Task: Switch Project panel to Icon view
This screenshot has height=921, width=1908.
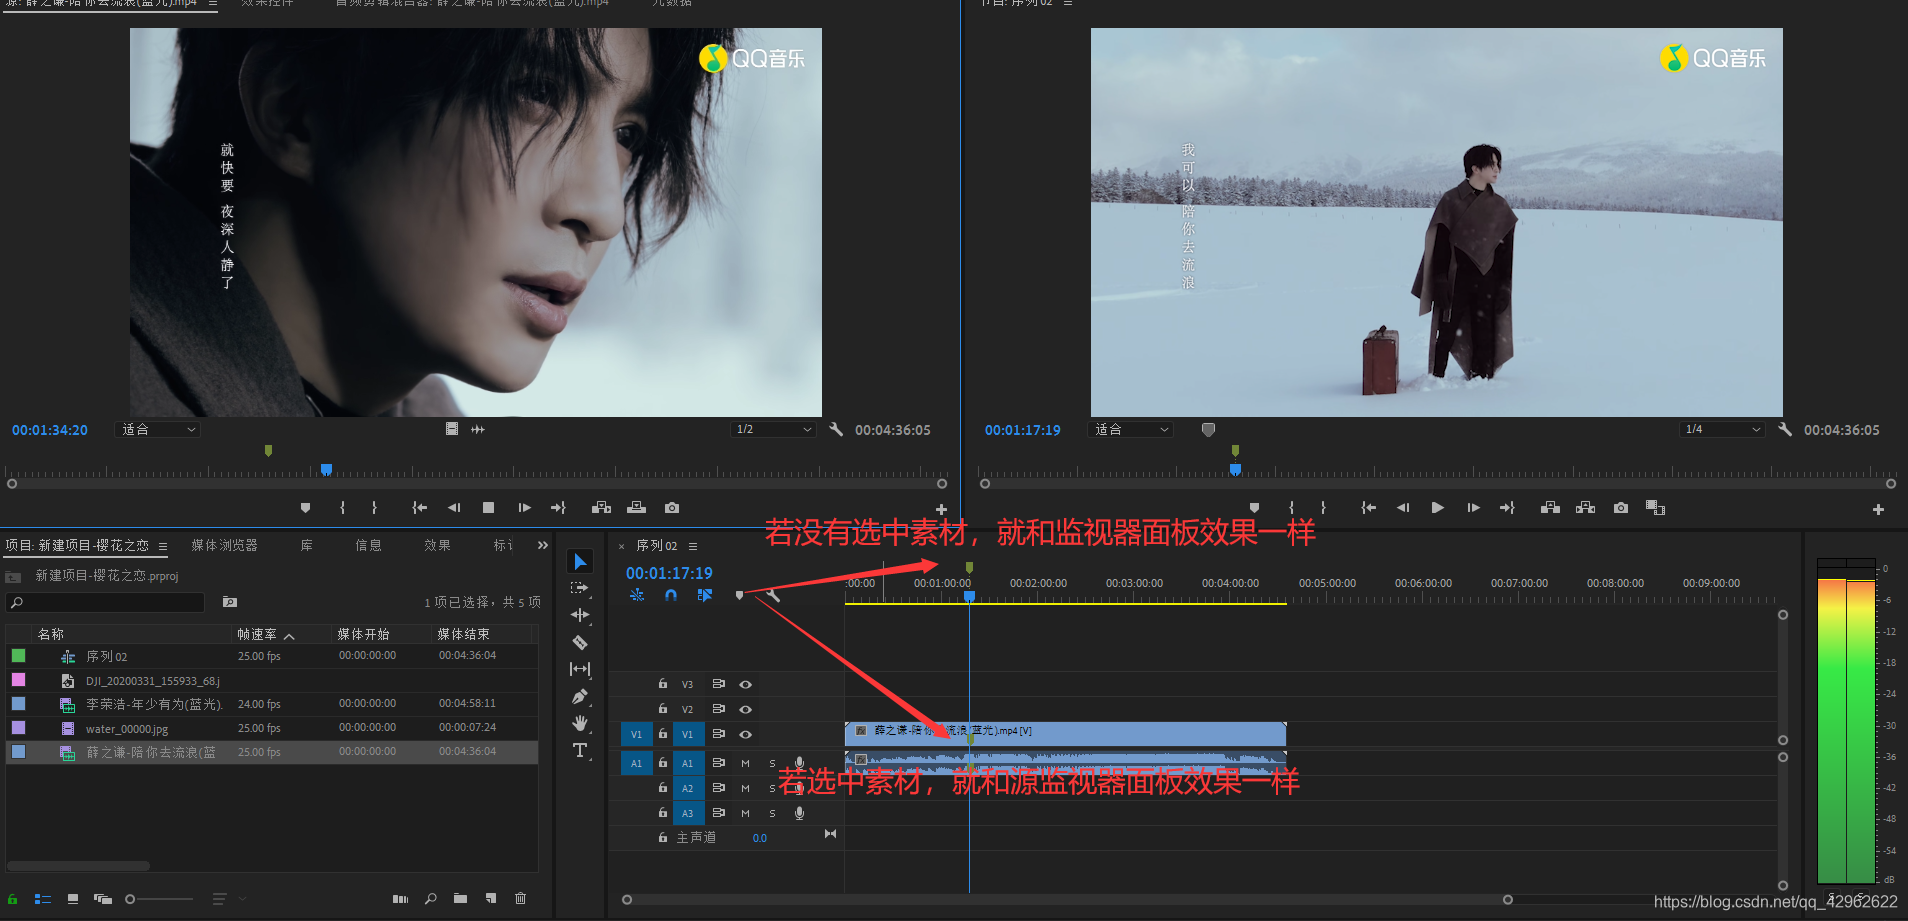Action: 73,899
